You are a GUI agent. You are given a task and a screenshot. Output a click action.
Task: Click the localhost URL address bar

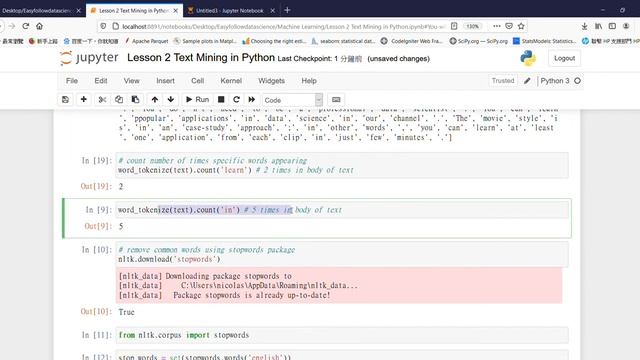click(x=282, y=26)
